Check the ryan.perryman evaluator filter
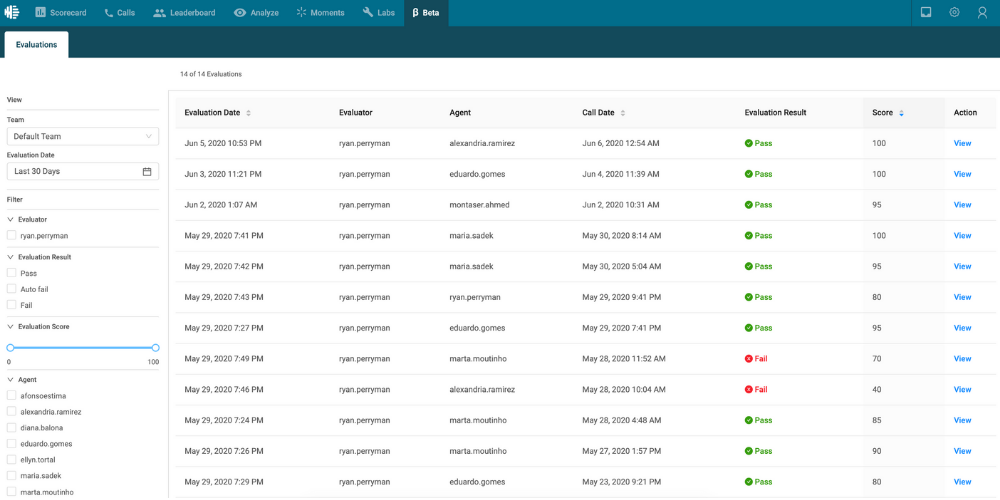This screenshot has width=1000, height=500. click(11, 235)
